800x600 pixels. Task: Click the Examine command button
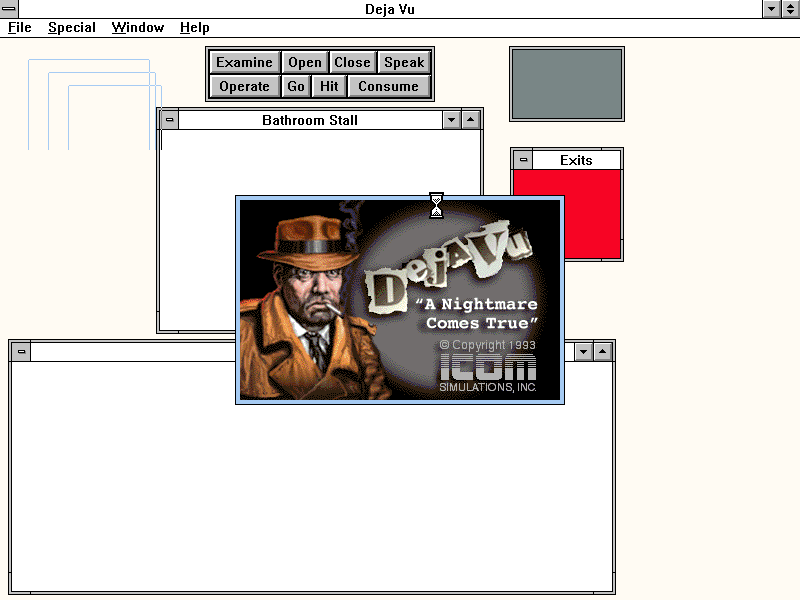244,62
